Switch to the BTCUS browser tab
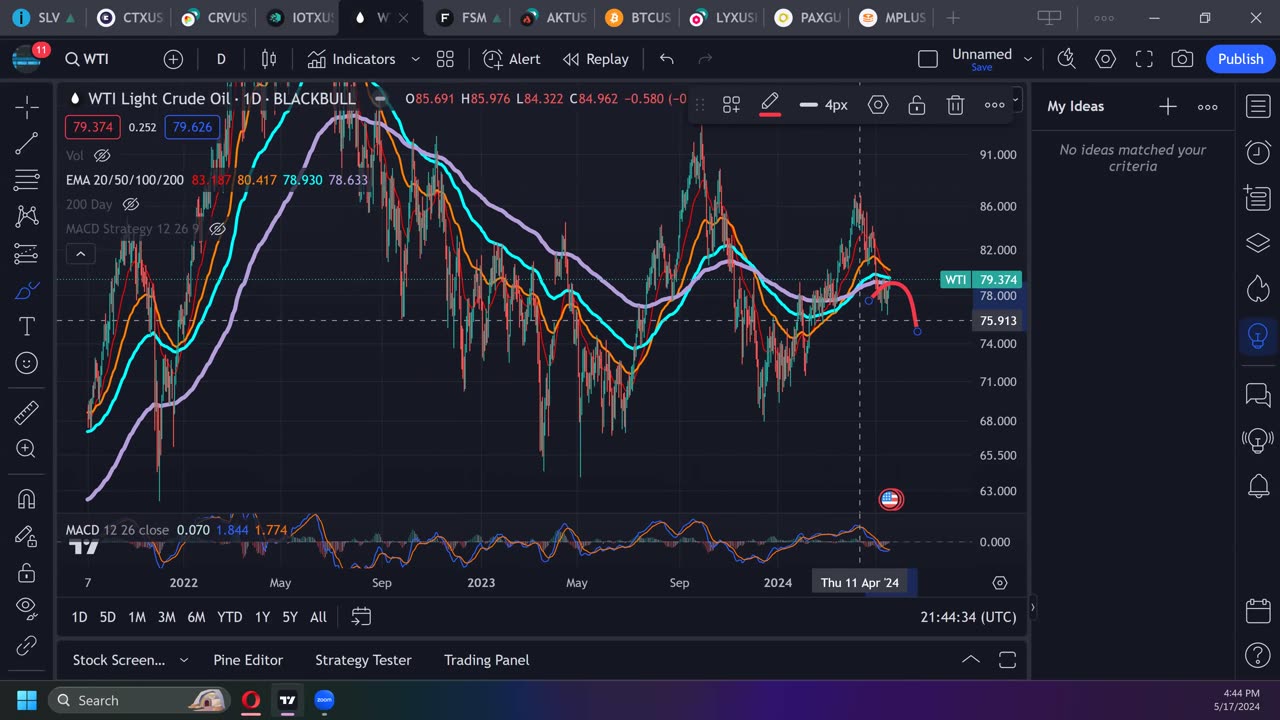This screenshot has height=720, width=1280. coord(638,17)
